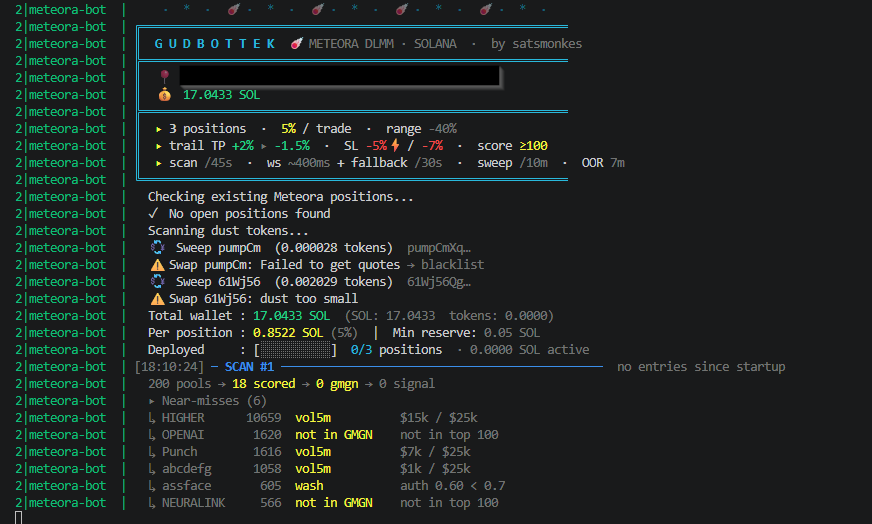Image resolution: width=872 pixels, height=524 pixels.
Task: Click the checkmark before No open positions found
Action: tap(153, 214)
